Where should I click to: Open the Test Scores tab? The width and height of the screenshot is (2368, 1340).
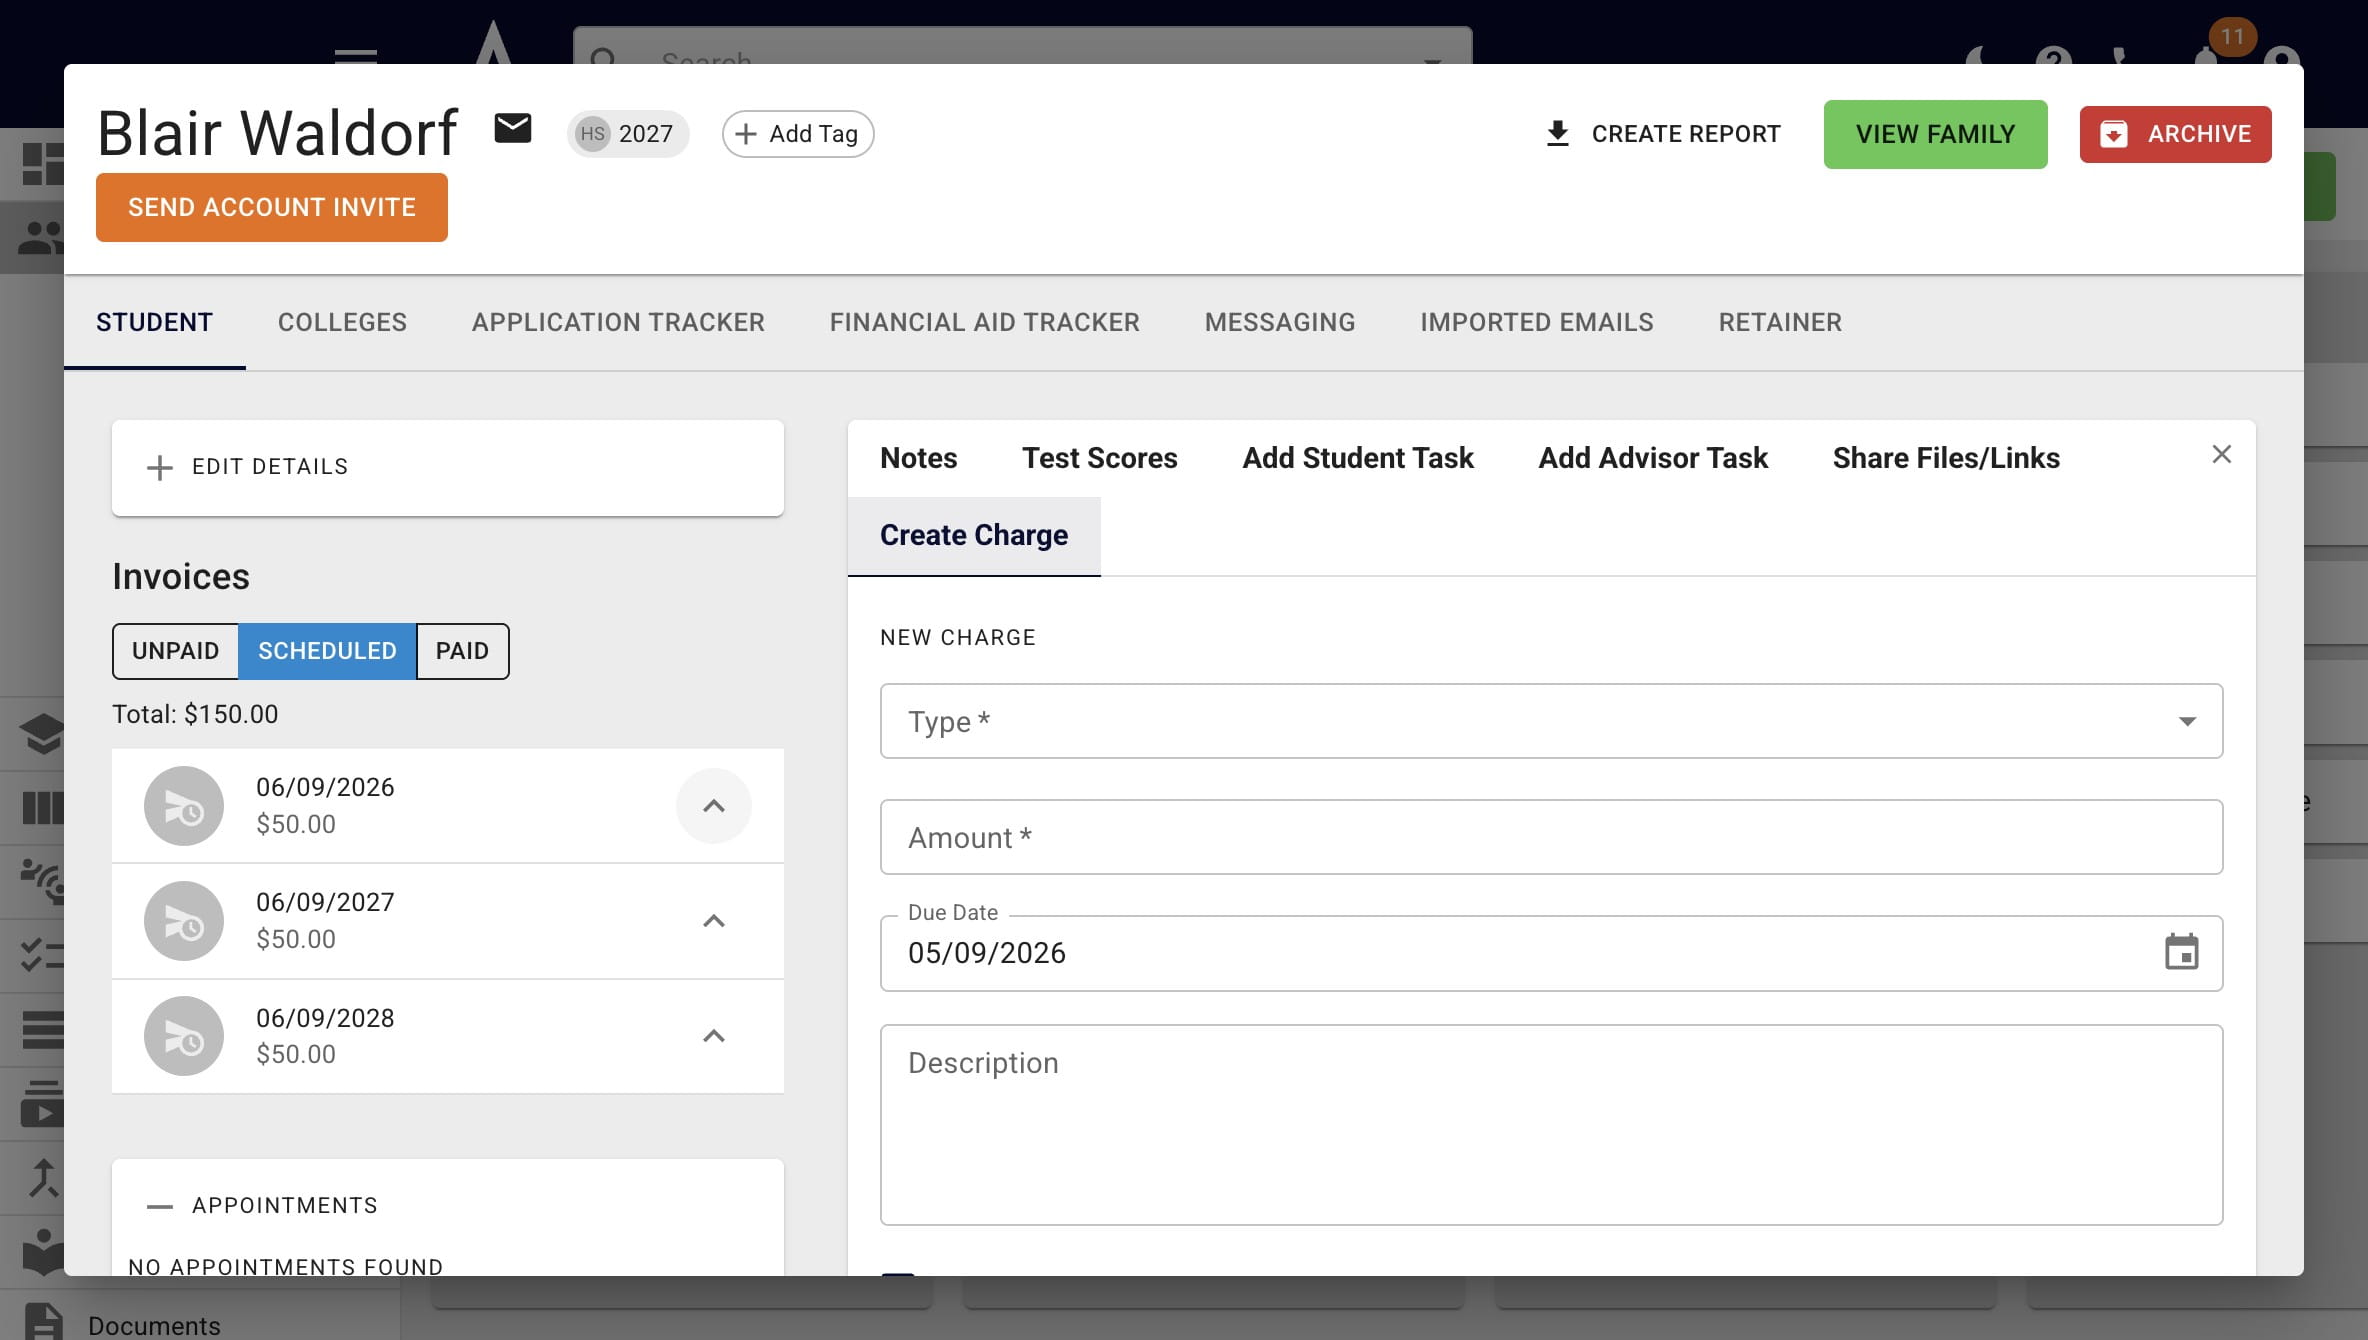pyautogui.click(x=1099, y=458)
